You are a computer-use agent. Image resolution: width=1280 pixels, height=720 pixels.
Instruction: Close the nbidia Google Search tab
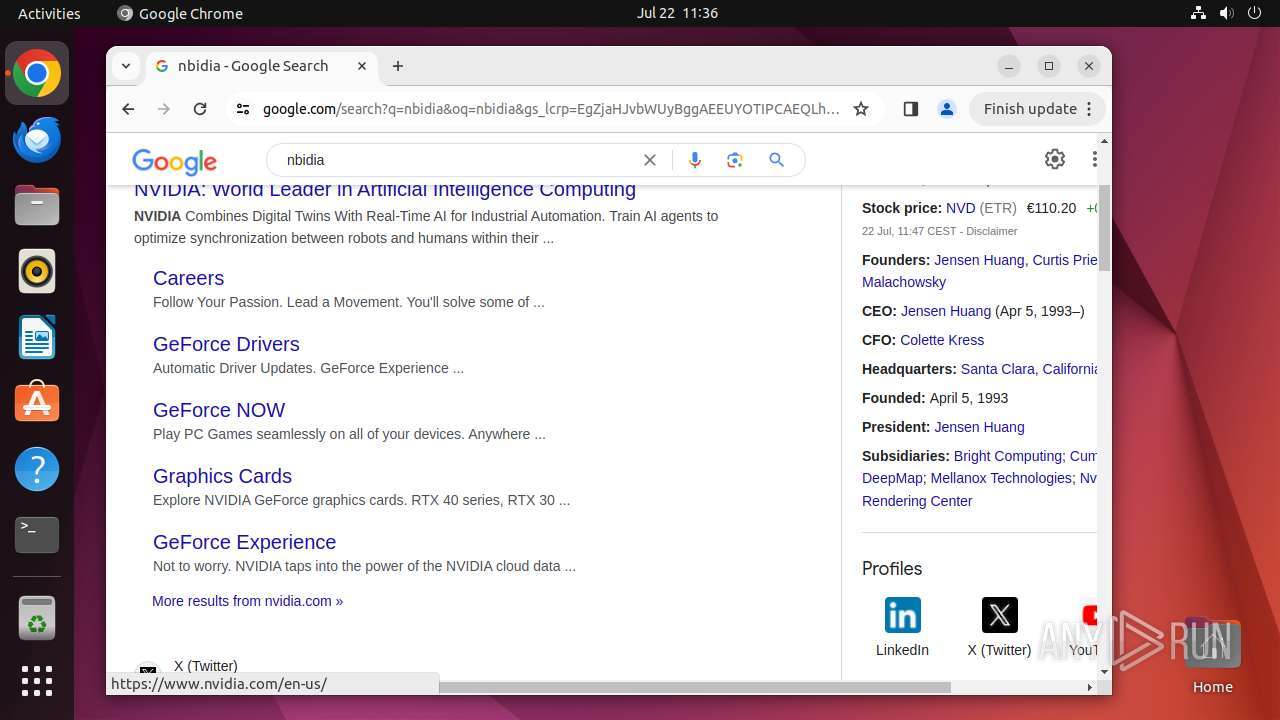362,66
